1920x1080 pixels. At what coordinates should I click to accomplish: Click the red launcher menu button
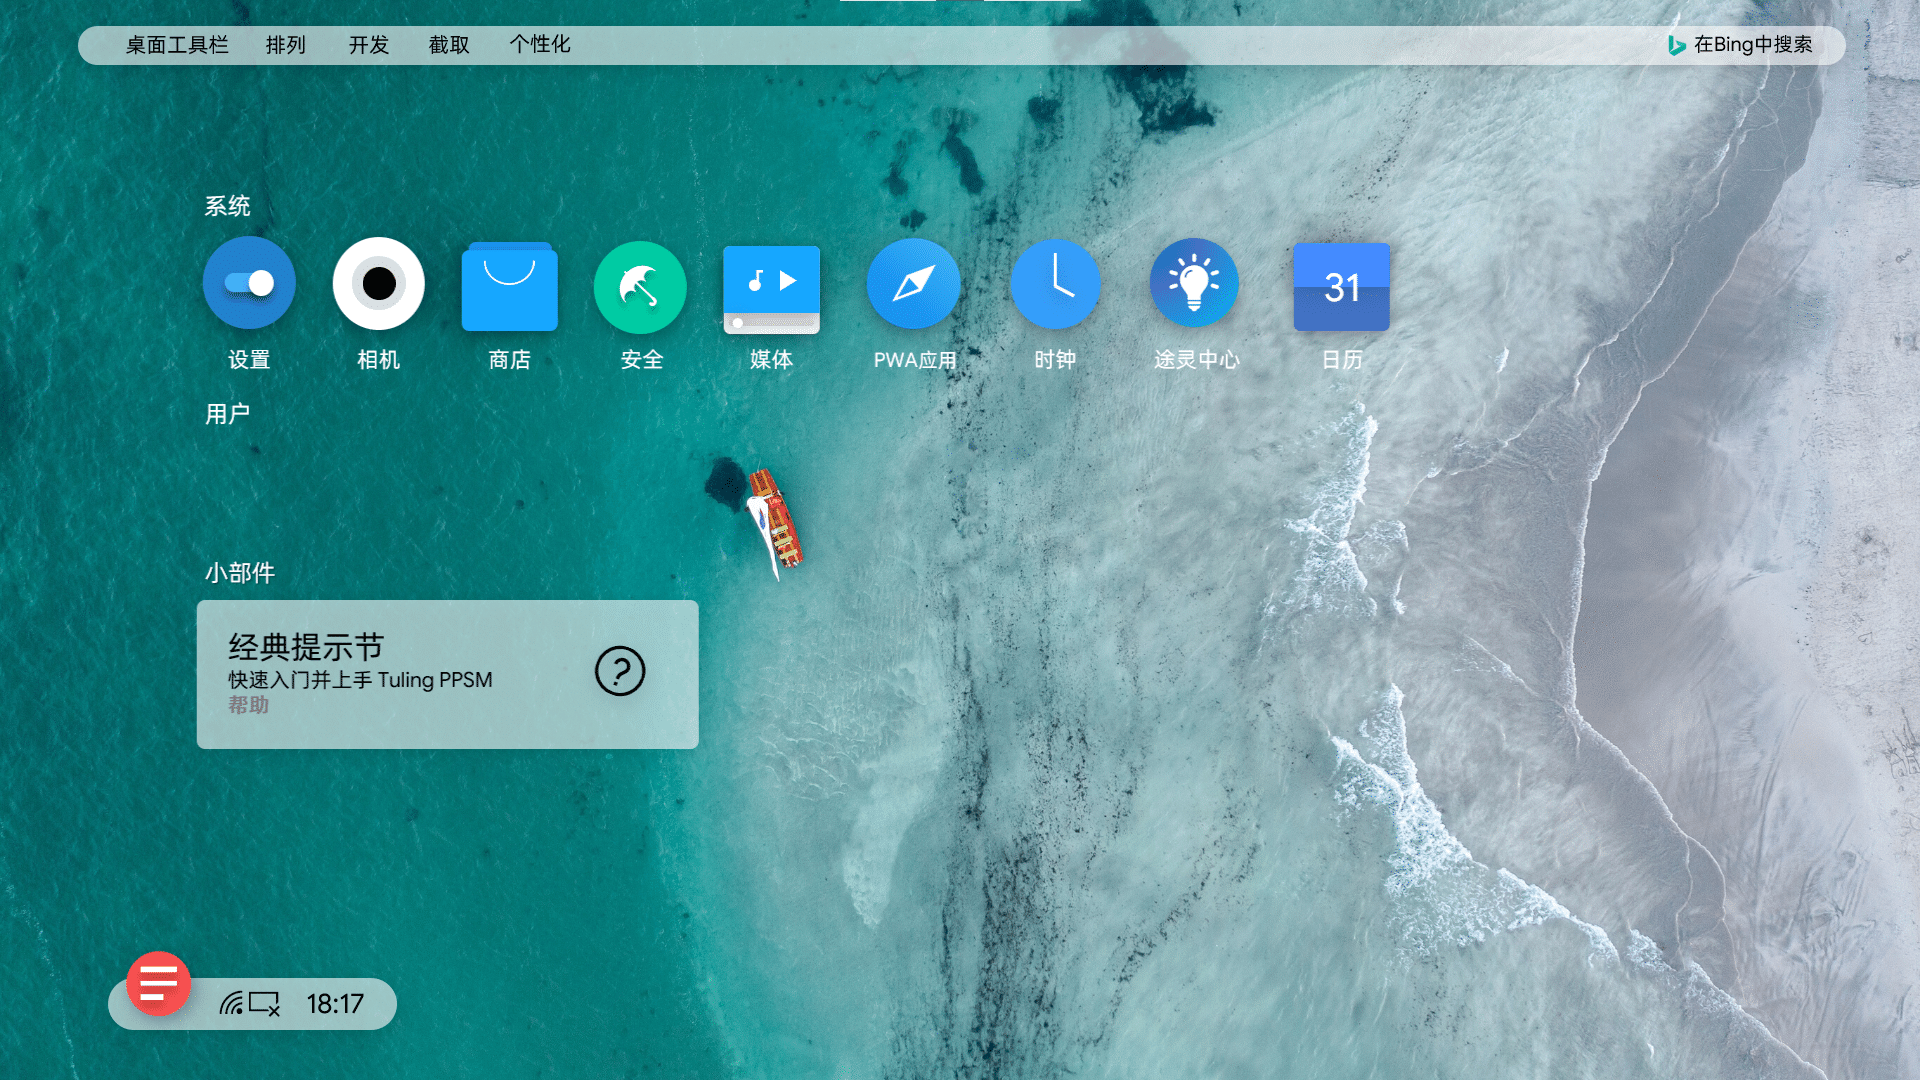pos(158,983)
